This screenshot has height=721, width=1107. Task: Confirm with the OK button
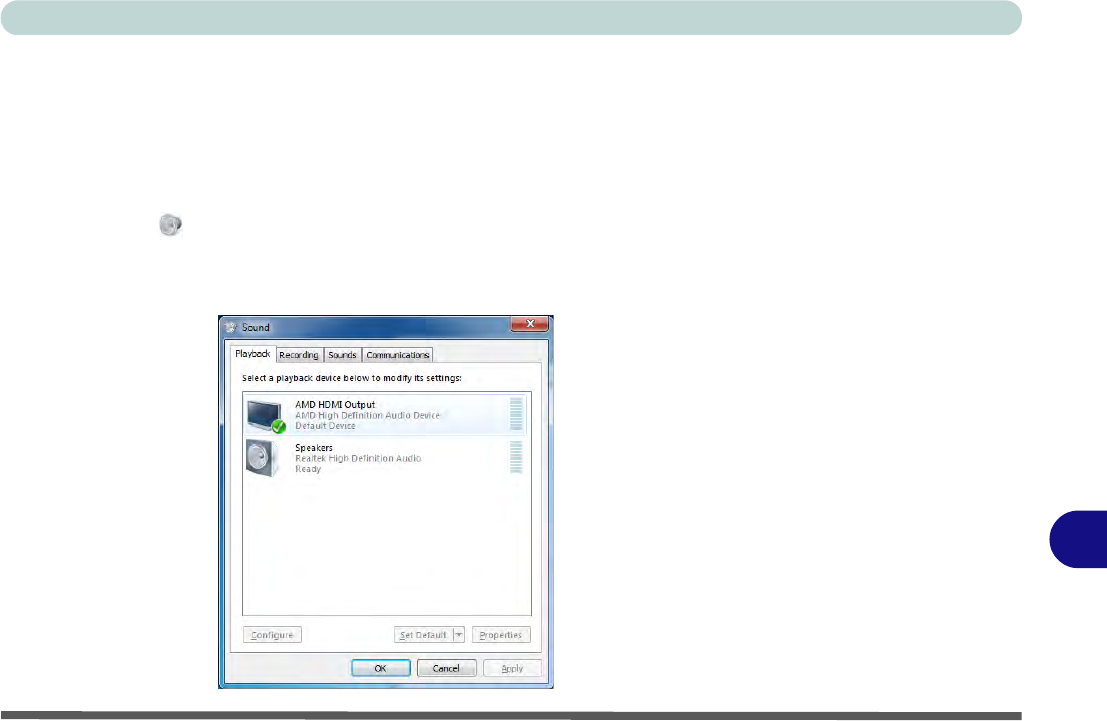(x=381, y=668)
